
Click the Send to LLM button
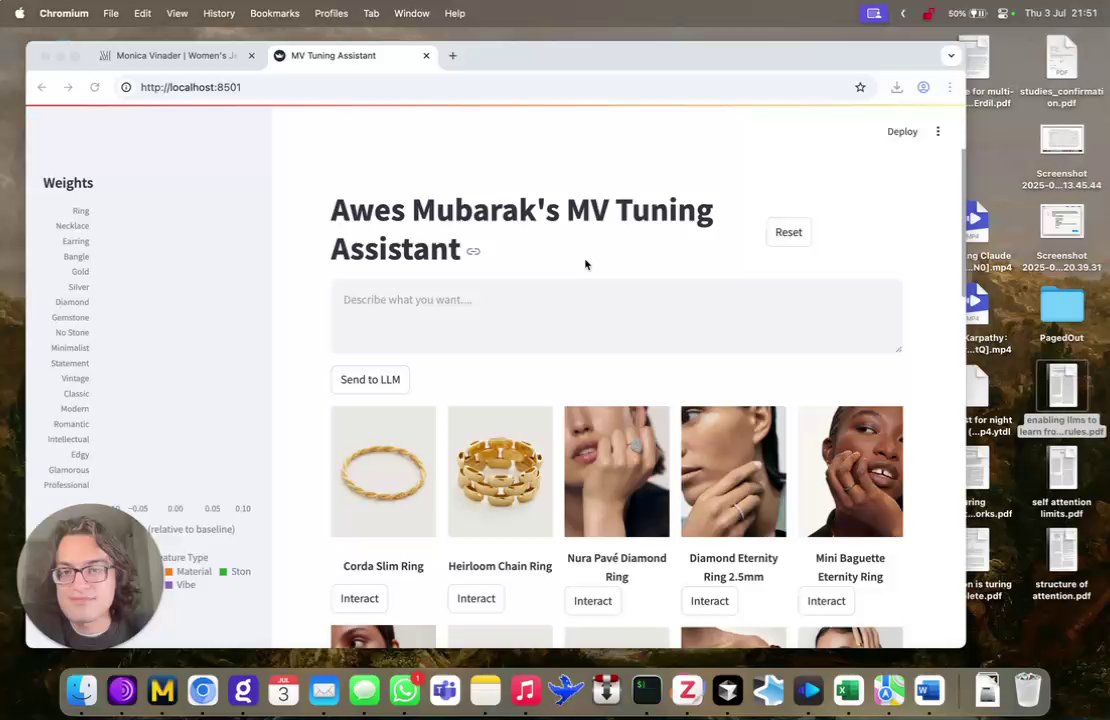[x=370, y=379]
